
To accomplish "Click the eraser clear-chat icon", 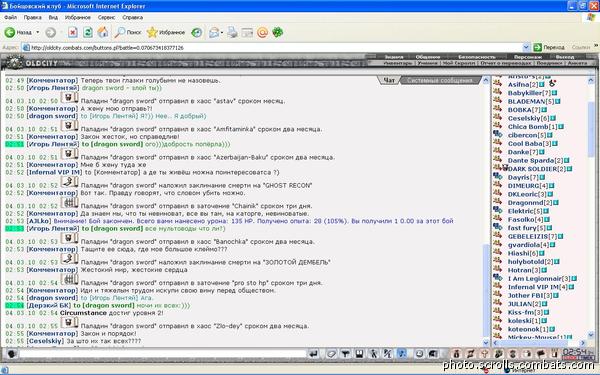I will pos(331,354).
